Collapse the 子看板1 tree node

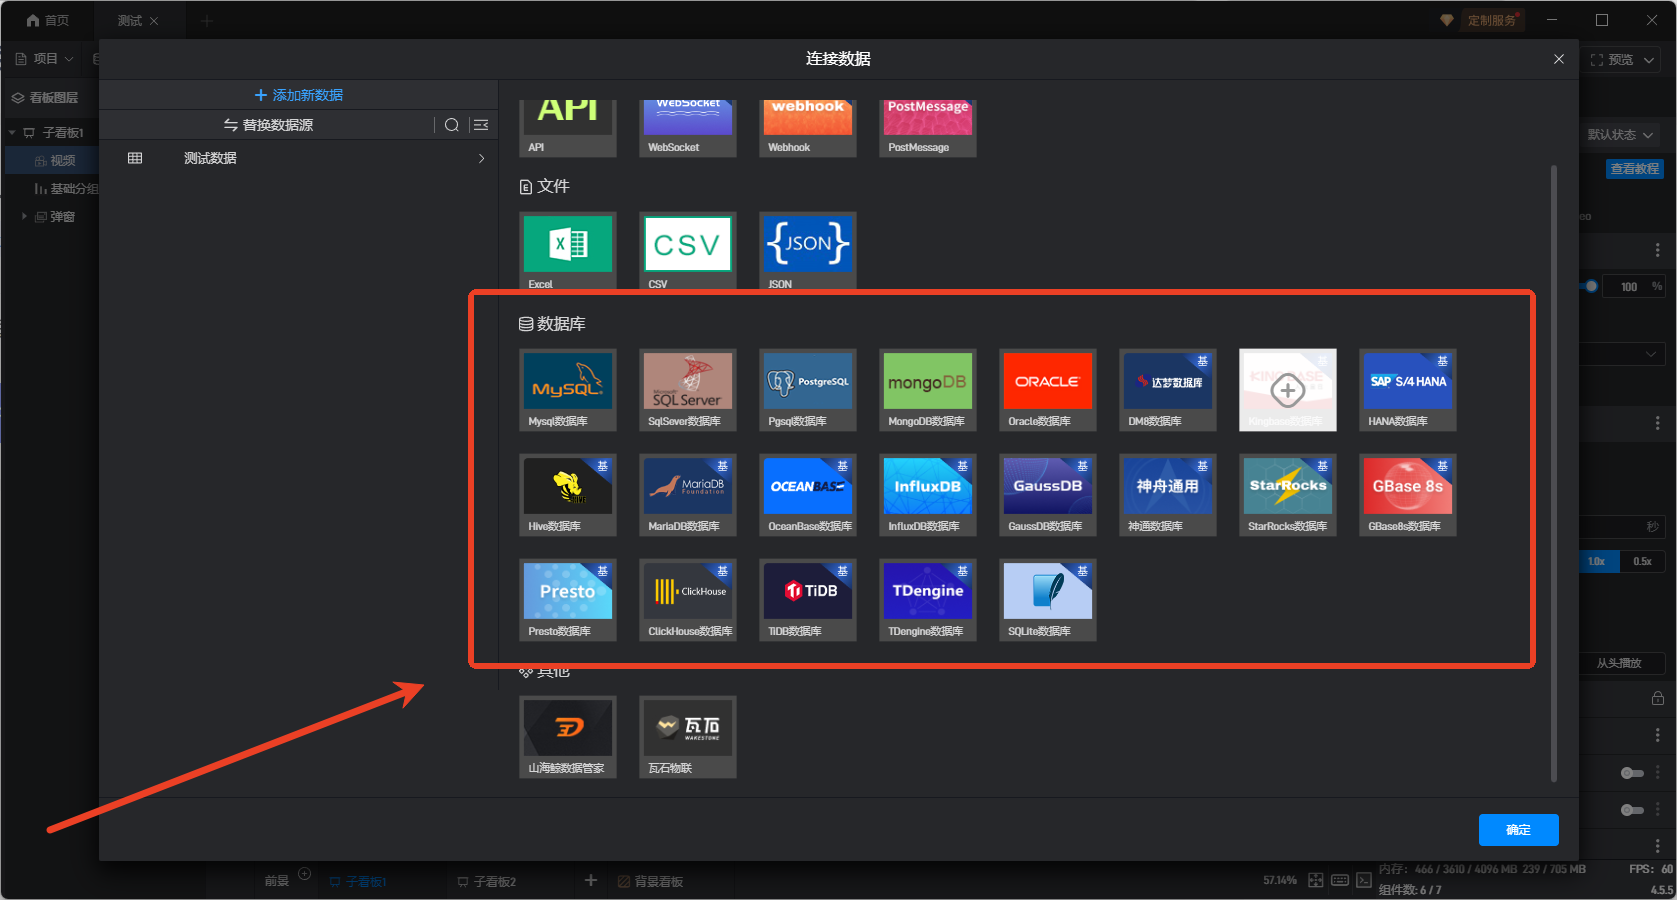12,132
